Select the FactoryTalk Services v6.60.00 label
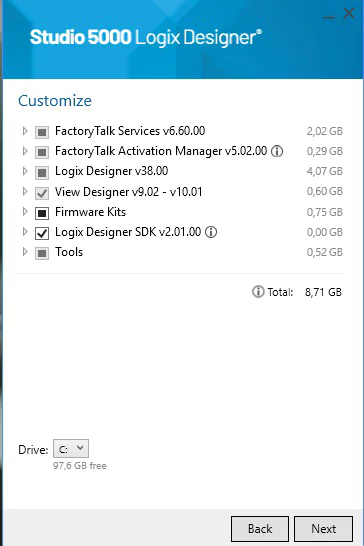 pos(130,131)
